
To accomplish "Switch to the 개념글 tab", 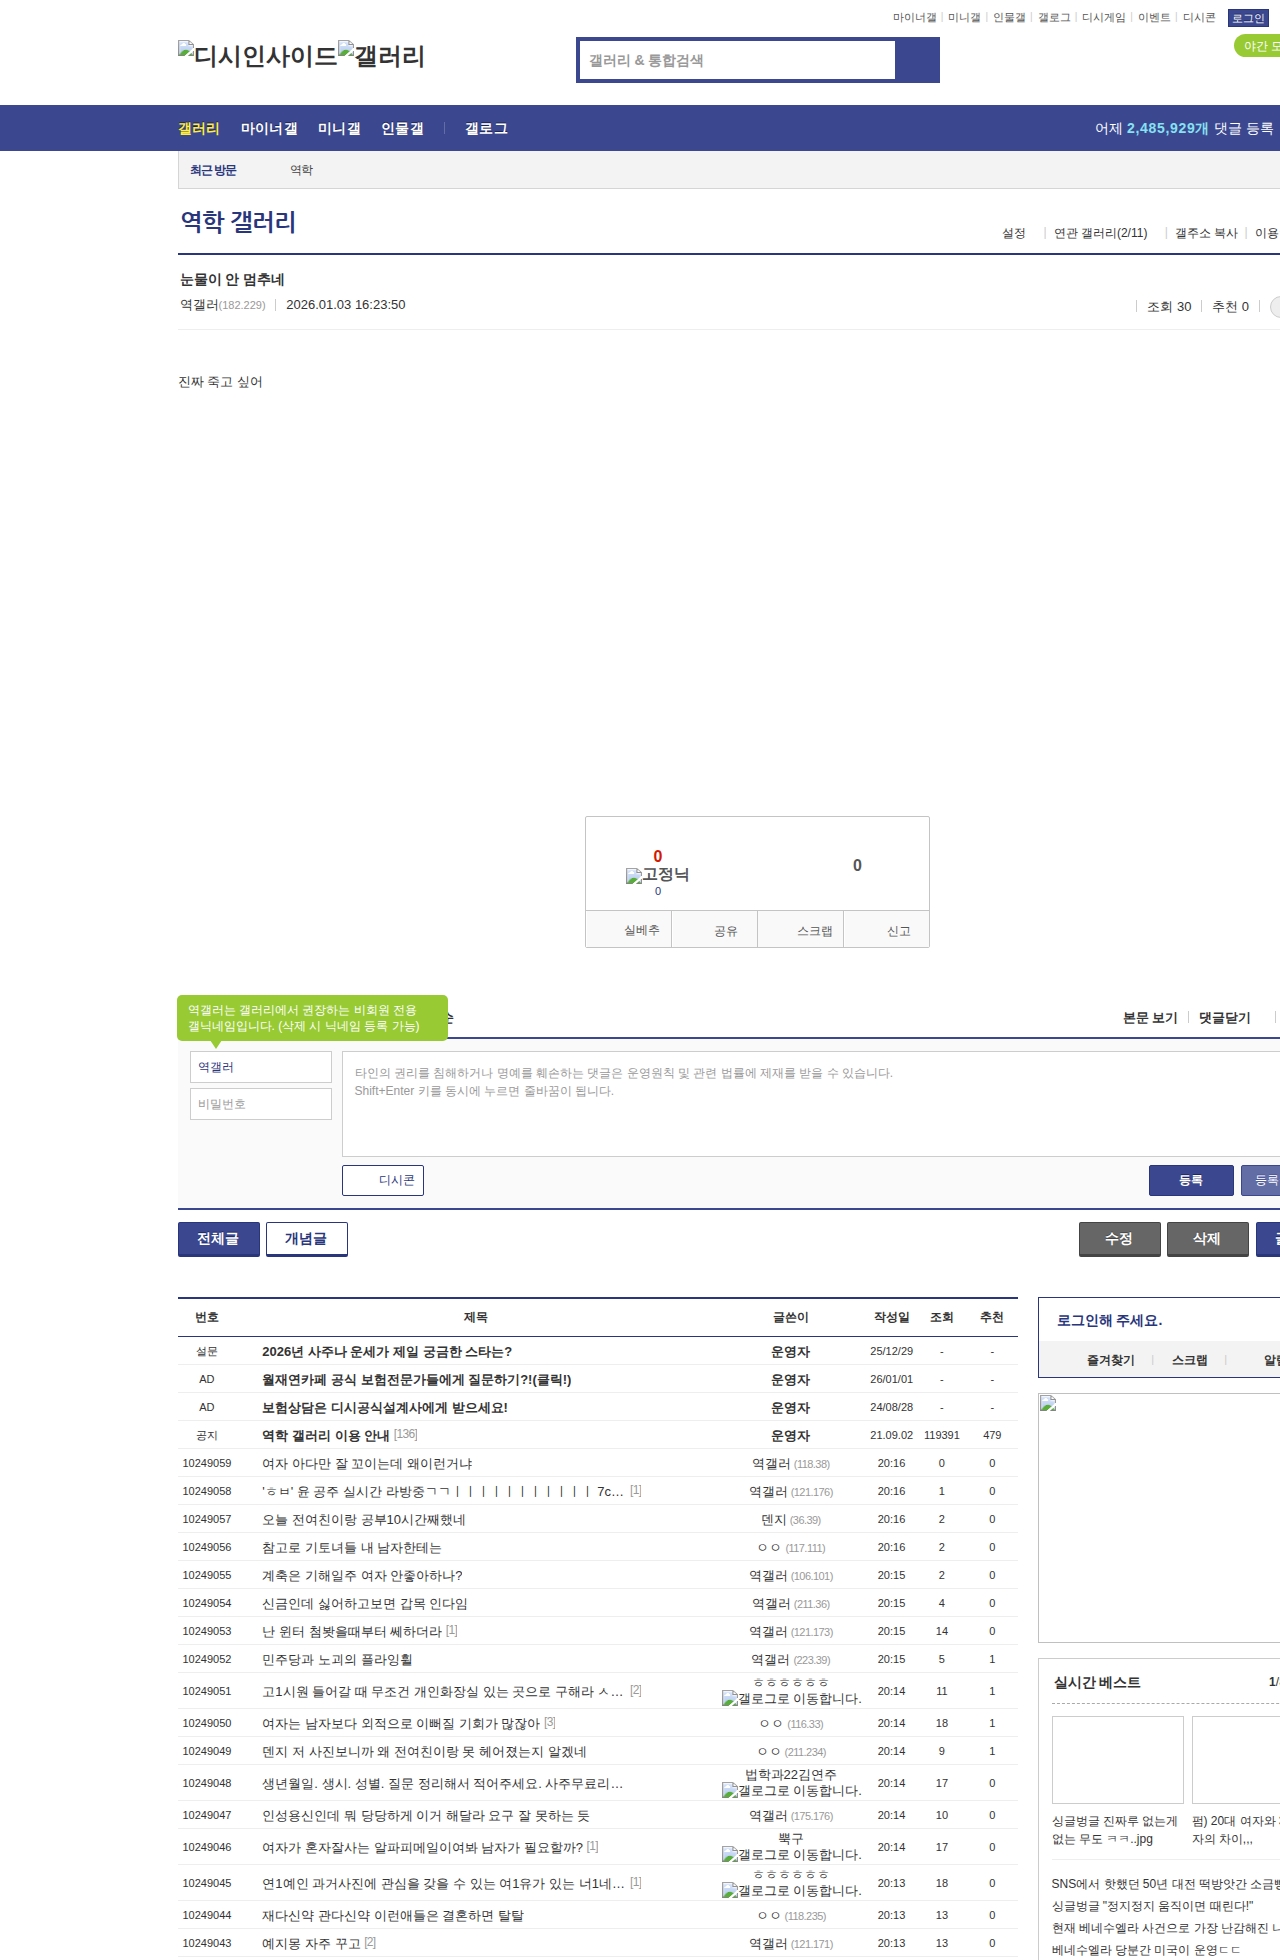I will pyautogui.click(x=306, y=1239).
